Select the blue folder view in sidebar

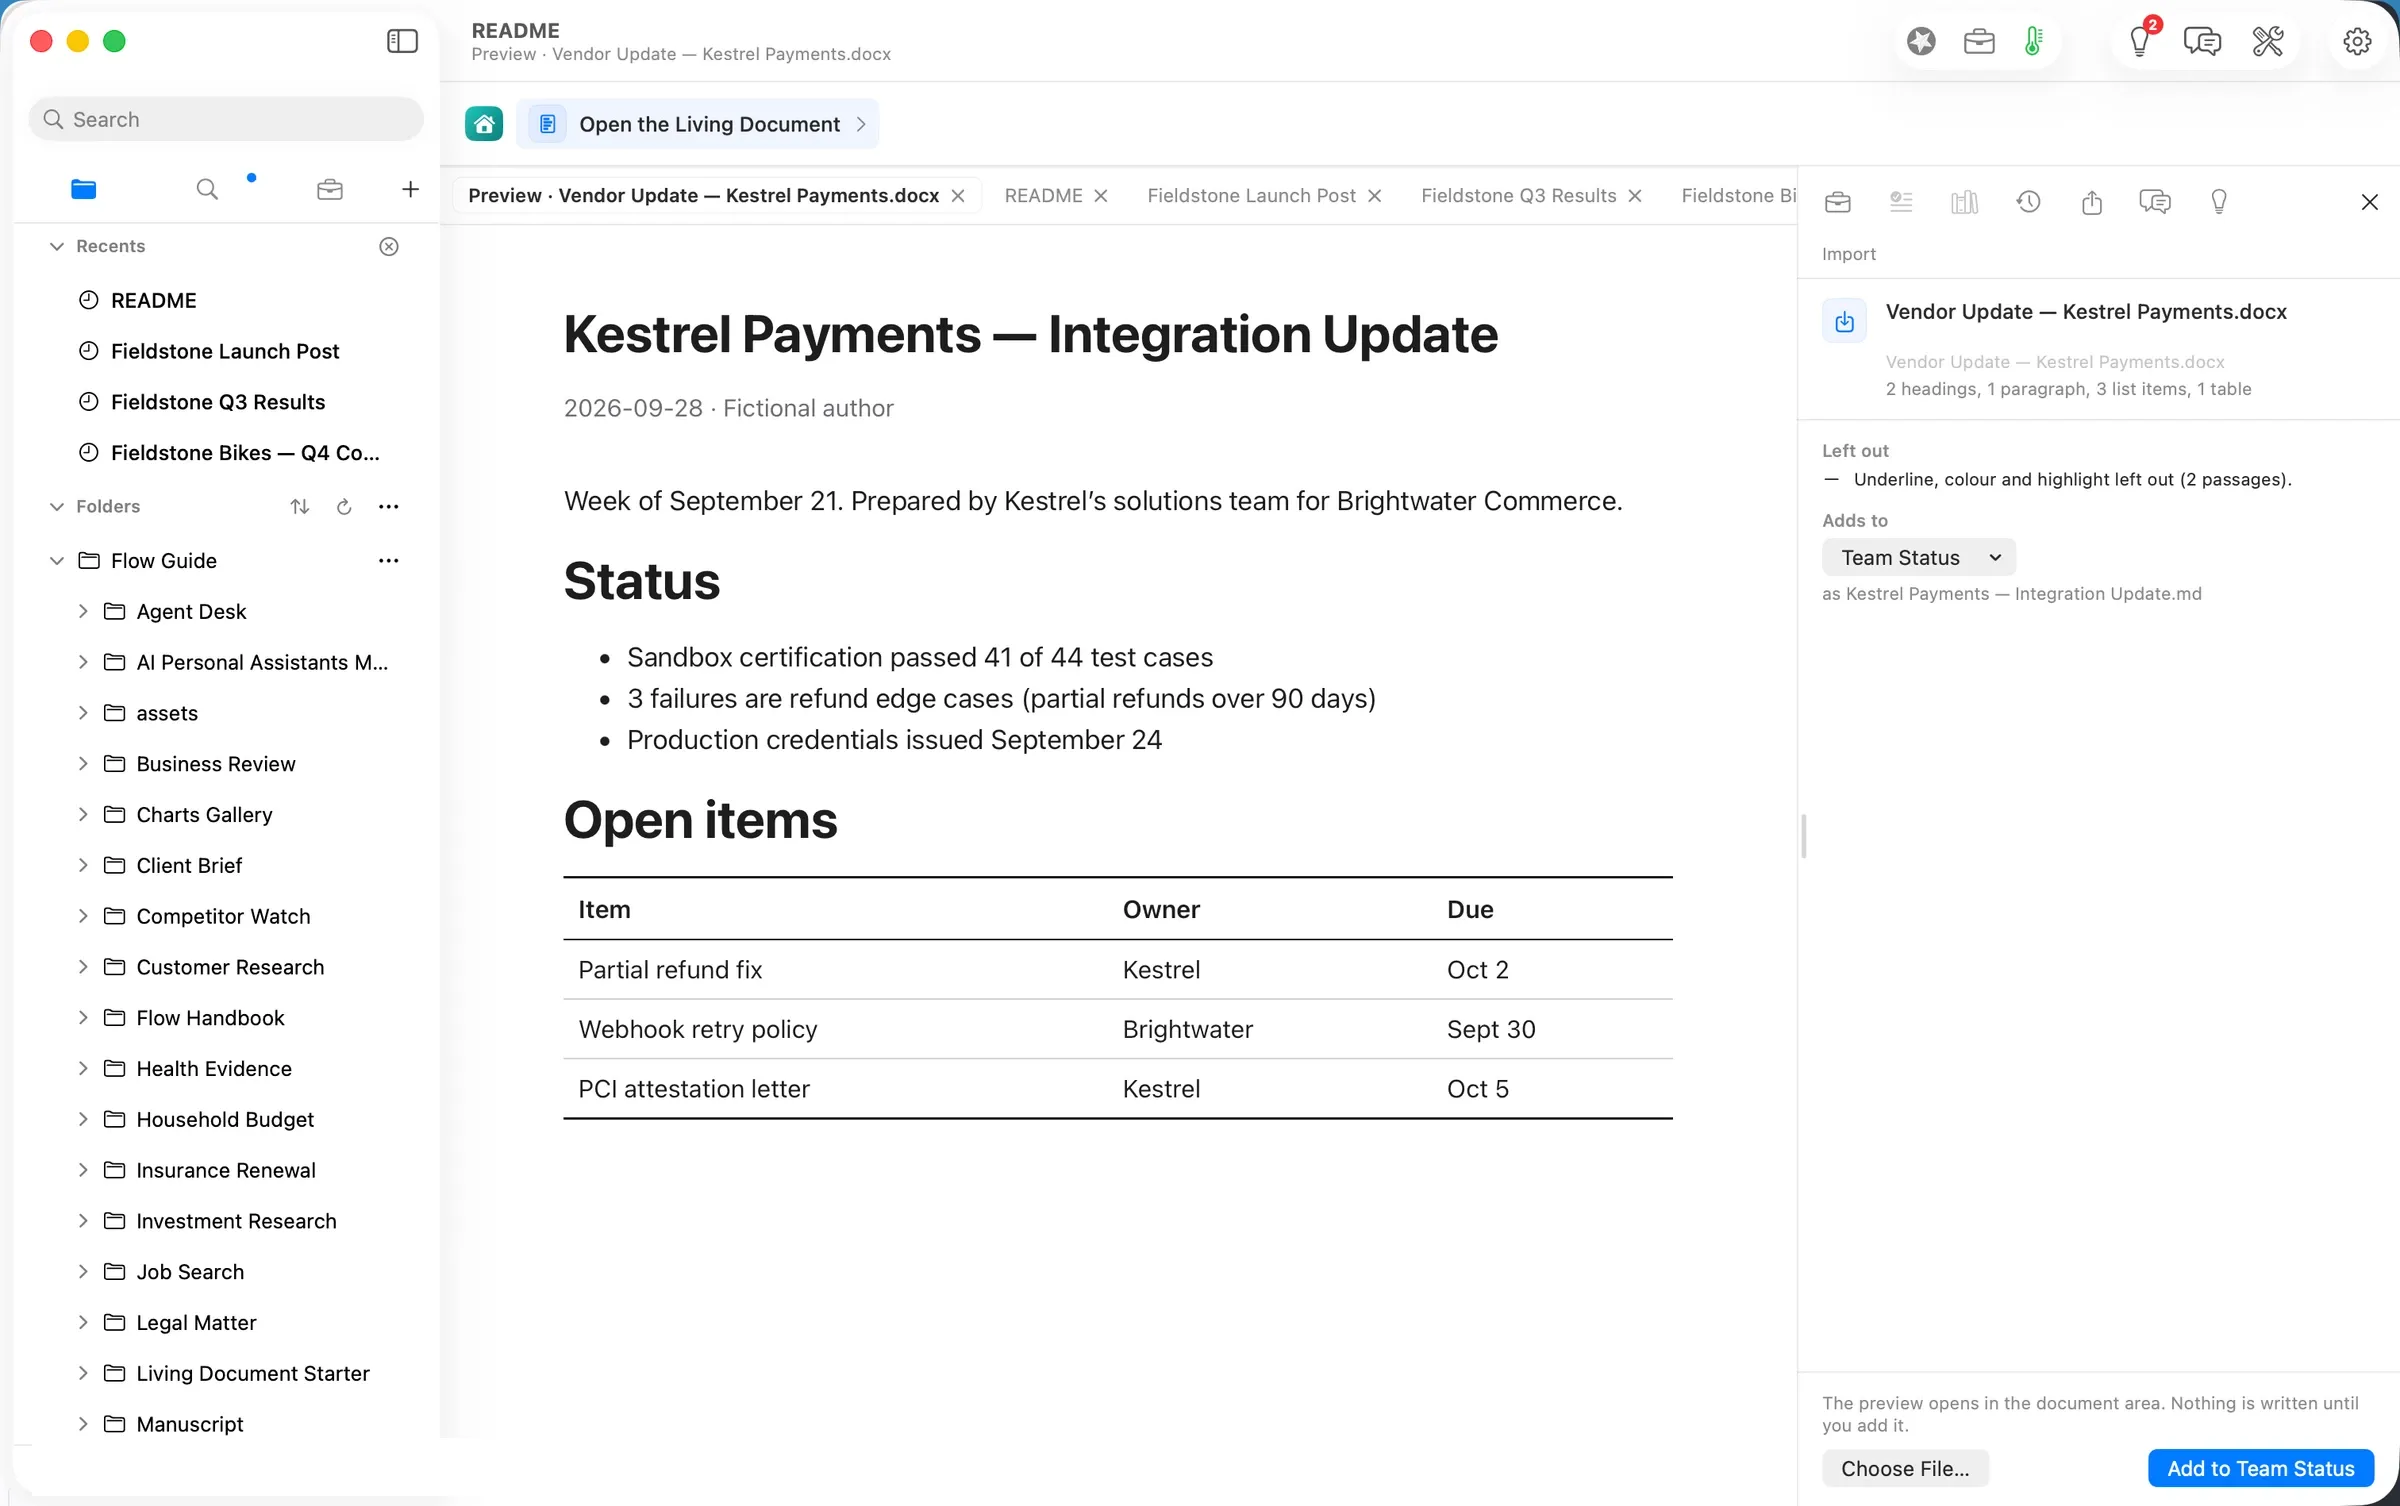84,189
